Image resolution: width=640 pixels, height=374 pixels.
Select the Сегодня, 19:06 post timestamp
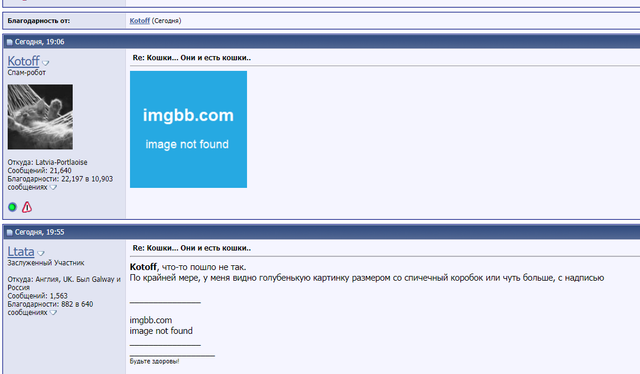pos(39,42)
